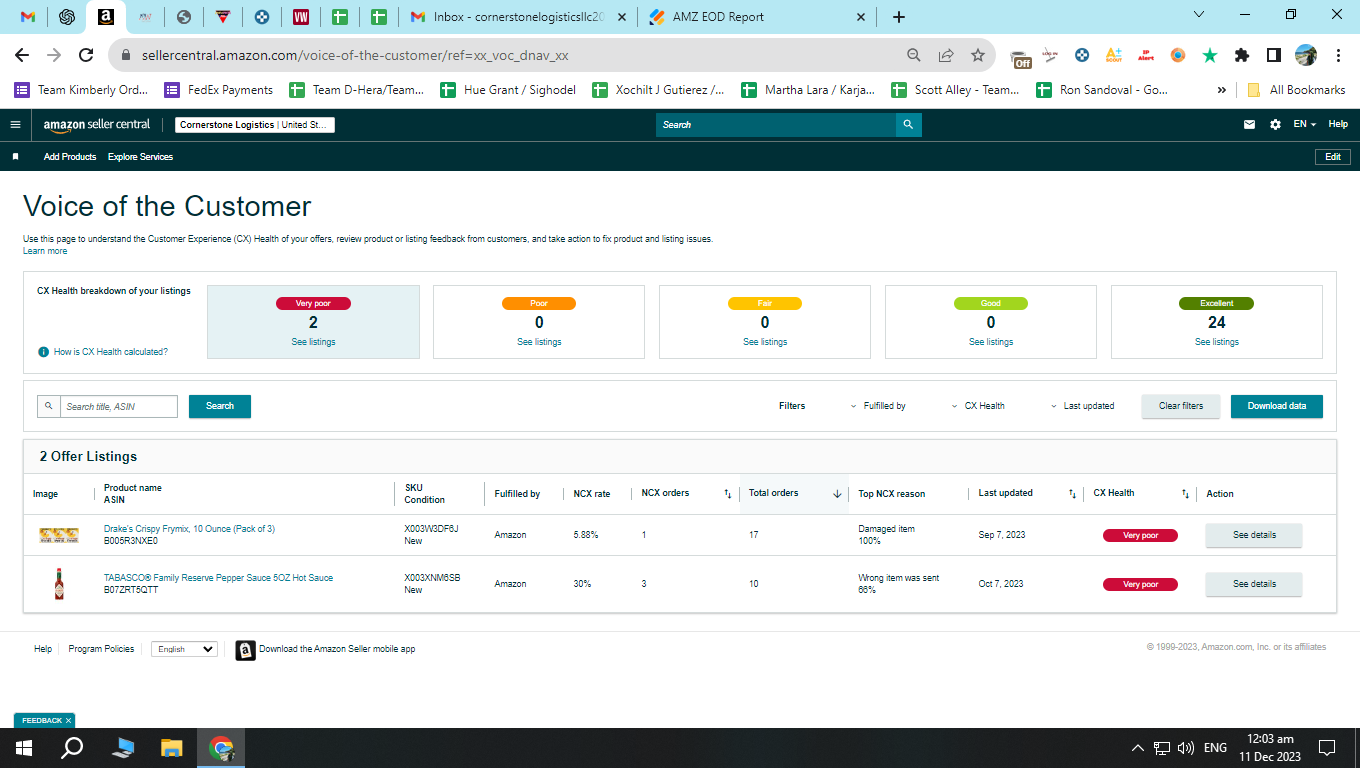Sort by the CX Health column arrows
This screenshot has width=1360, height=768.
pos(1186,494)
